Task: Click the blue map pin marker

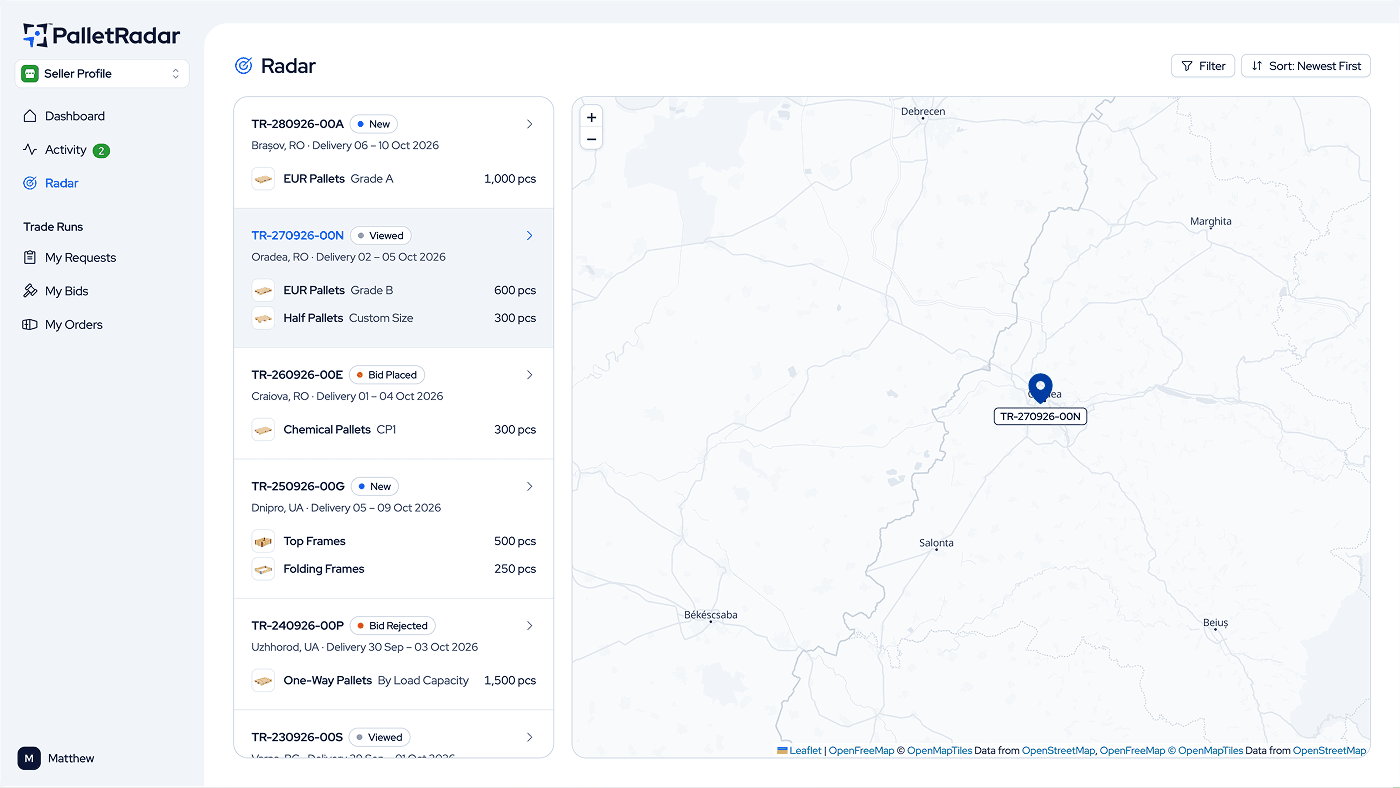Action: (x=1041, y=388)
